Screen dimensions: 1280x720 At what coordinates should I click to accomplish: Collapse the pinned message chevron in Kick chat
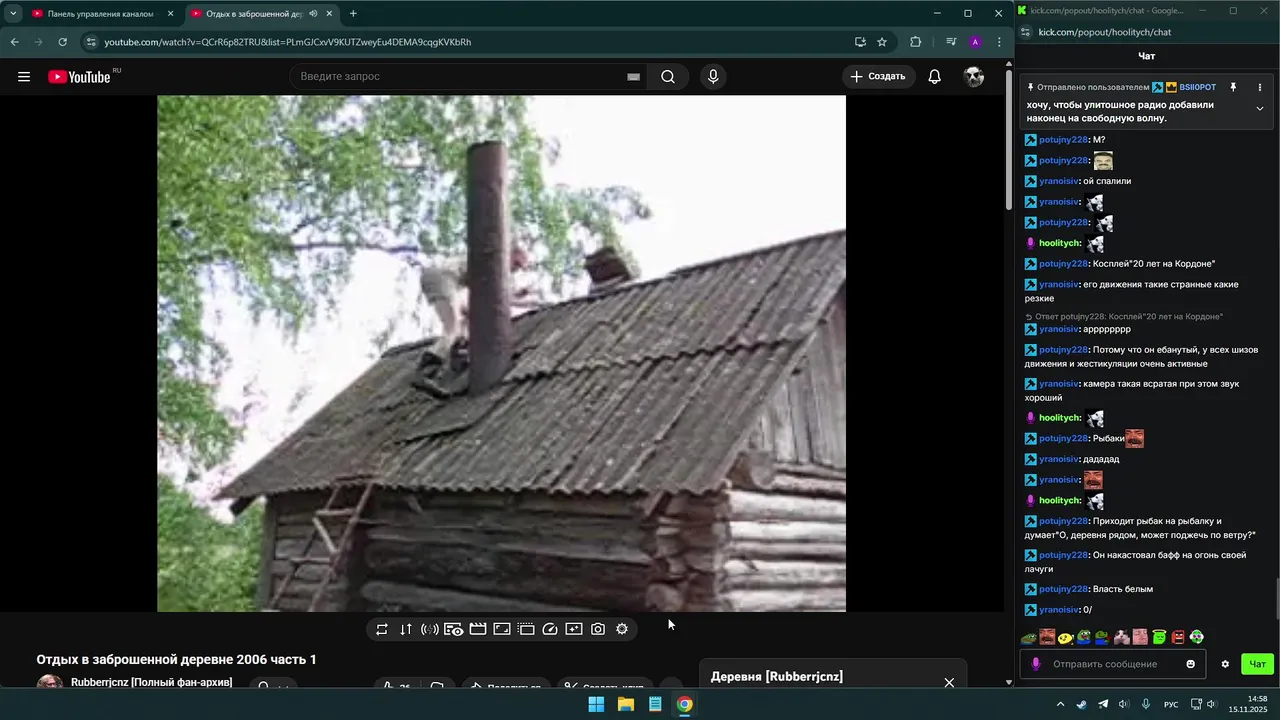pyautogui.click(x=1260, y=109)
